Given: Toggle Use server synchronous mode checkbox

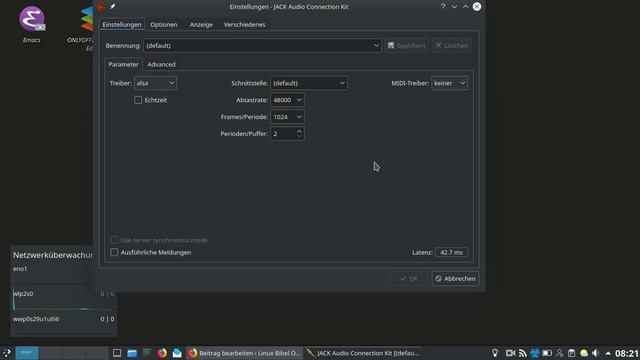Looking at the screenshot, I should (x=114, y=240).
